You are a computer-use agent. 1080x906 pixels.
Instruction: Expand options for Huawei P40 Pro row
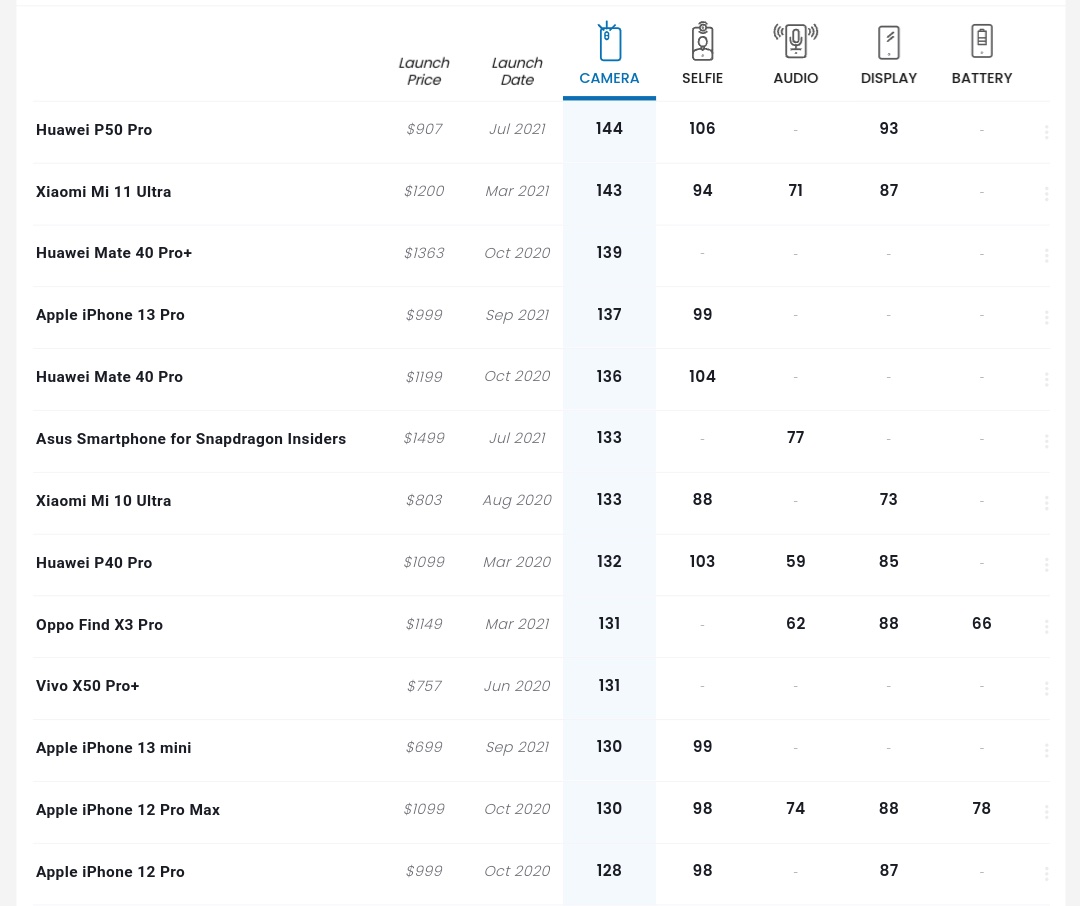point(1046,564)
